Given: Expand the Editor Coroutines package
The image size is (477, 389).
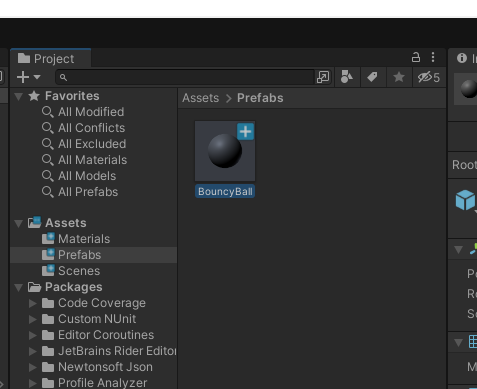Looking at the screenshot, I should pyautogui.click(x=33, y=335).
